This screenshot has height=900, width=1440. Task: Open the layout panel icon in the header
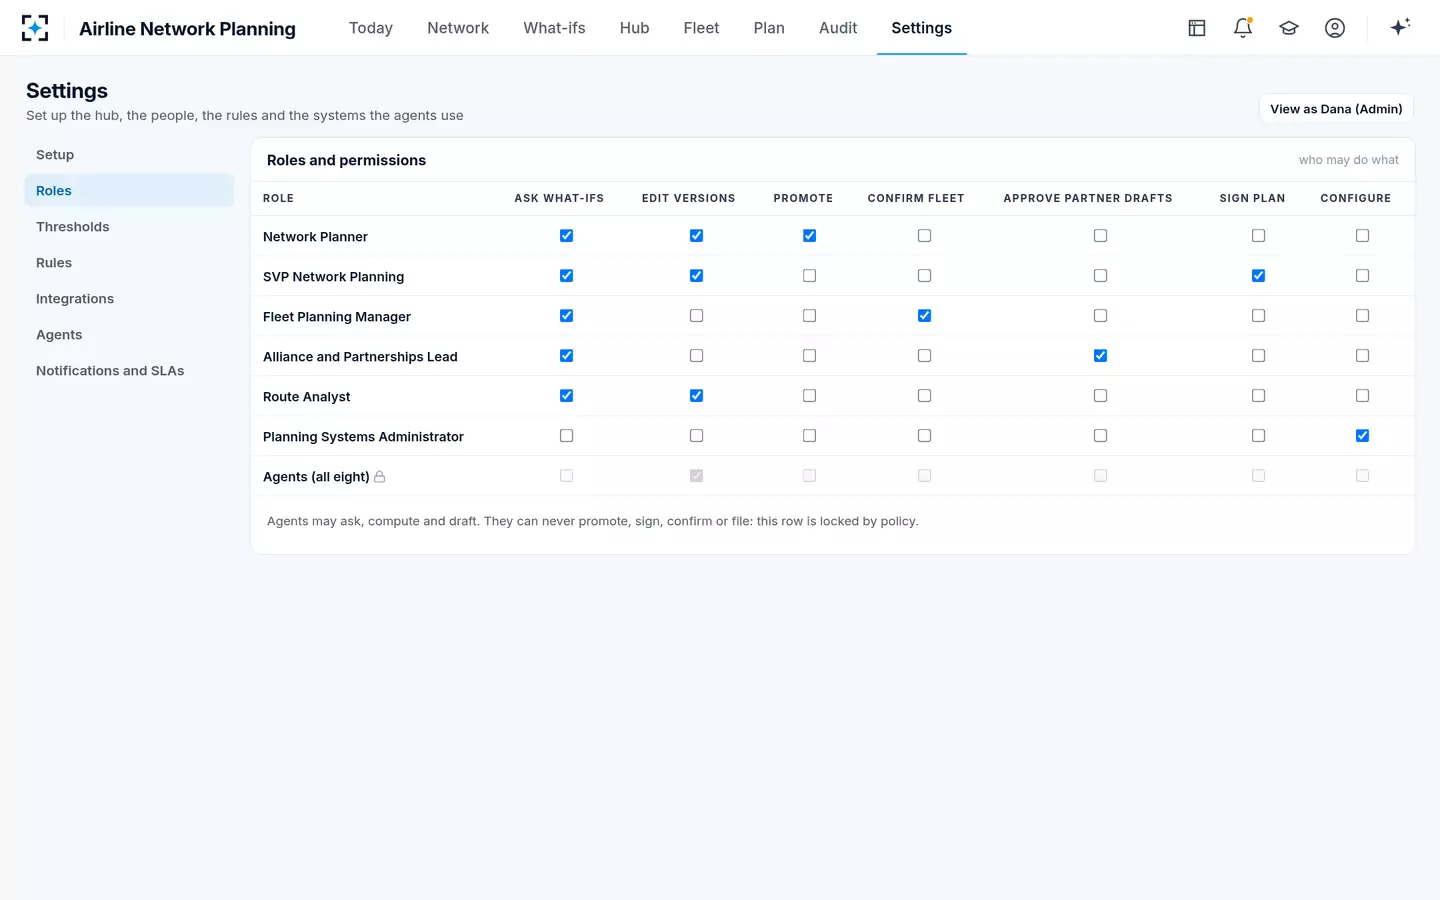click(1197, 28)
